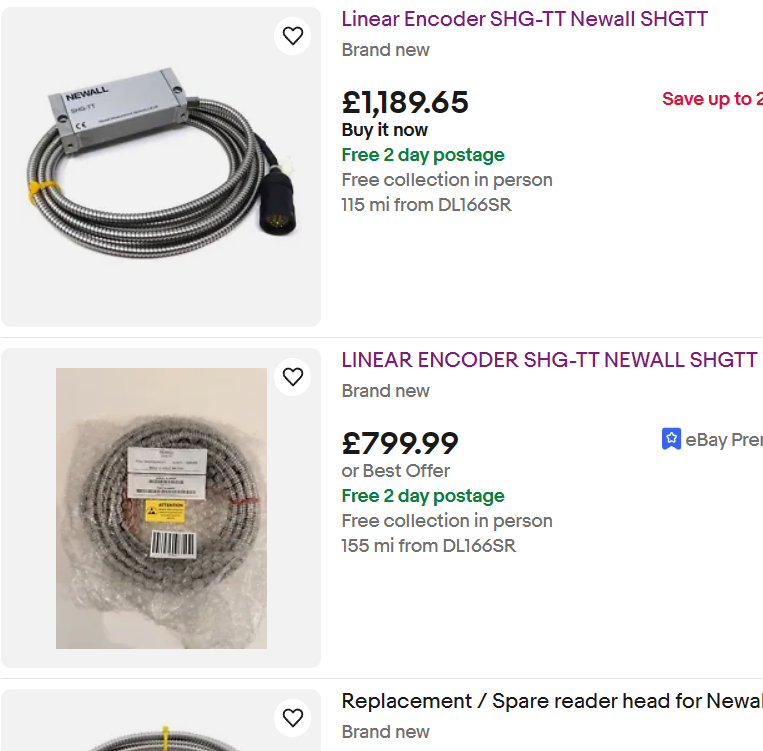This screenshot has height=751, width=763.
Task: Open the uppercase 'LINEAR ENCODER SHG-TT NEWALL' title
Action: point(549,360)
